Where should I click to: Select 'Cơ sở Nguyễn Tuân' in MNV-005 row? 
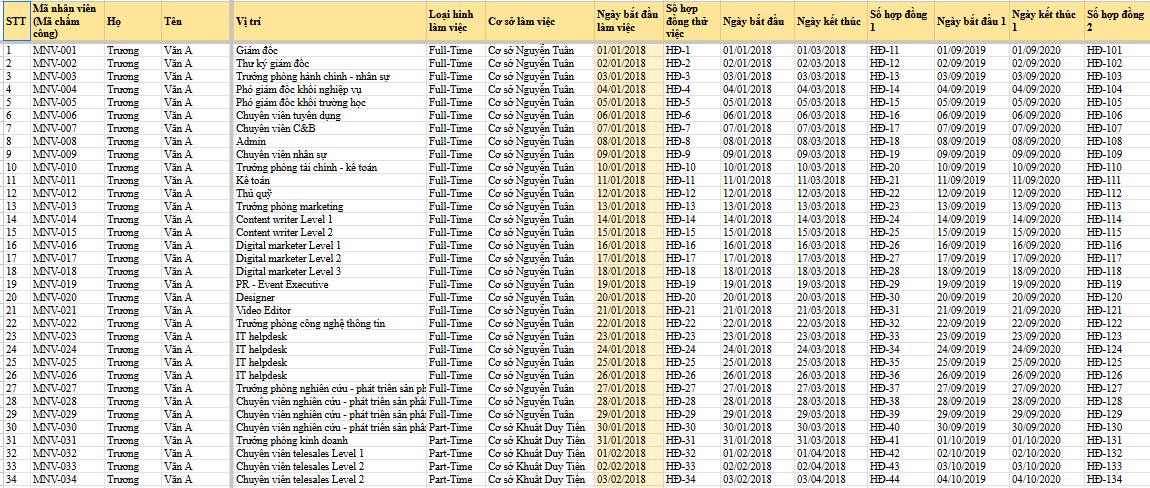pyautogui.click(x=540, y=102)
